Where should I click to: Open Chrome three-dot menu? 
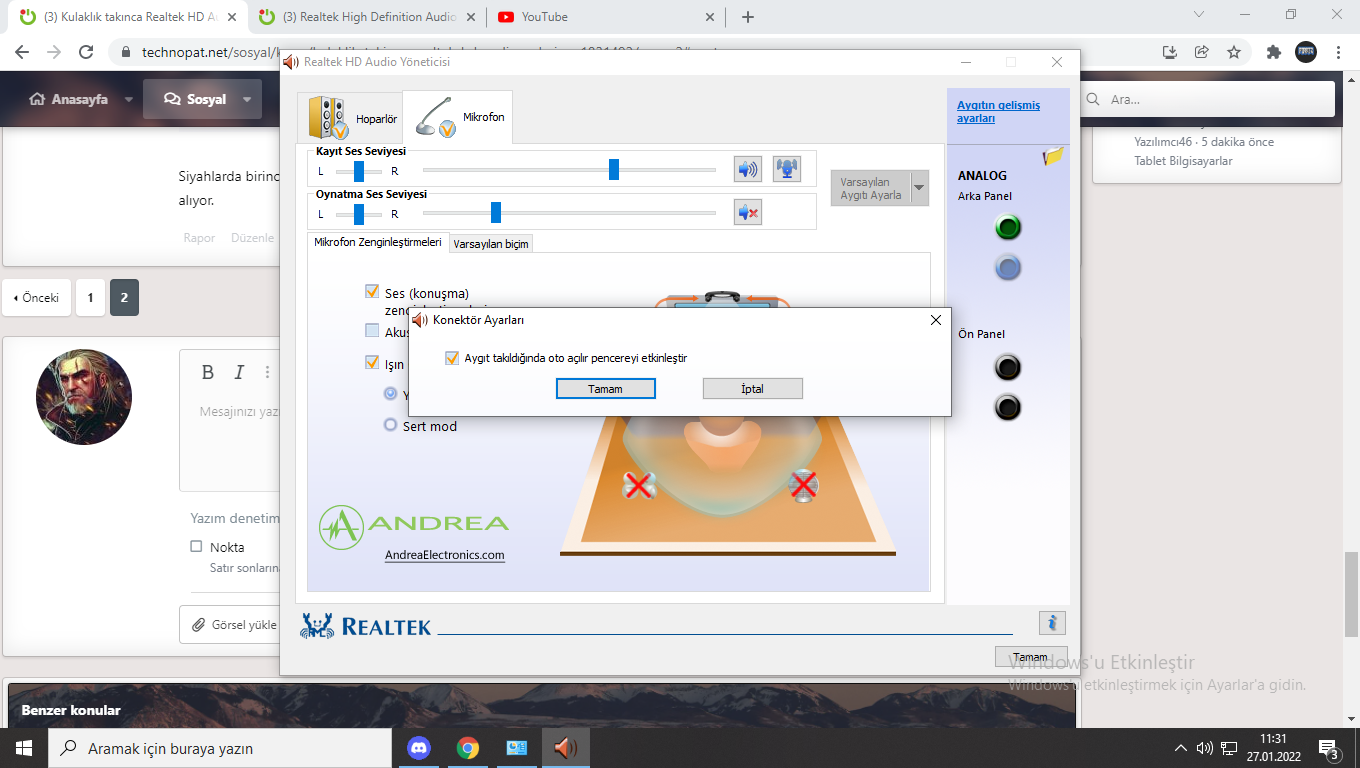tap(1338, 52)
